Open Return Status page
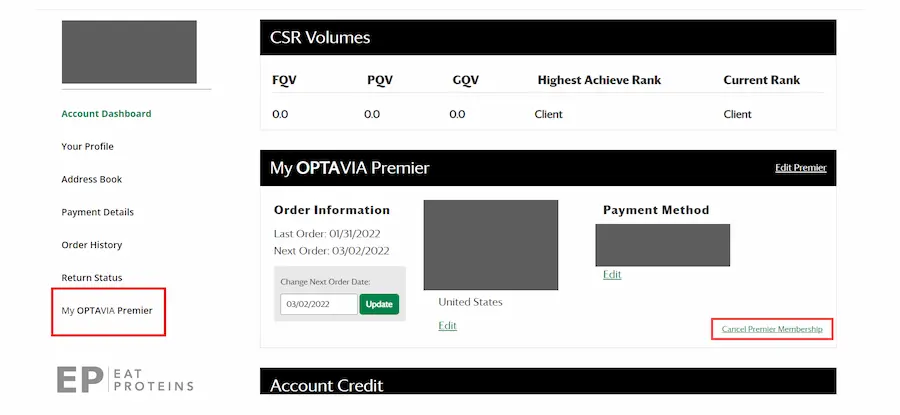 [92, 277]
